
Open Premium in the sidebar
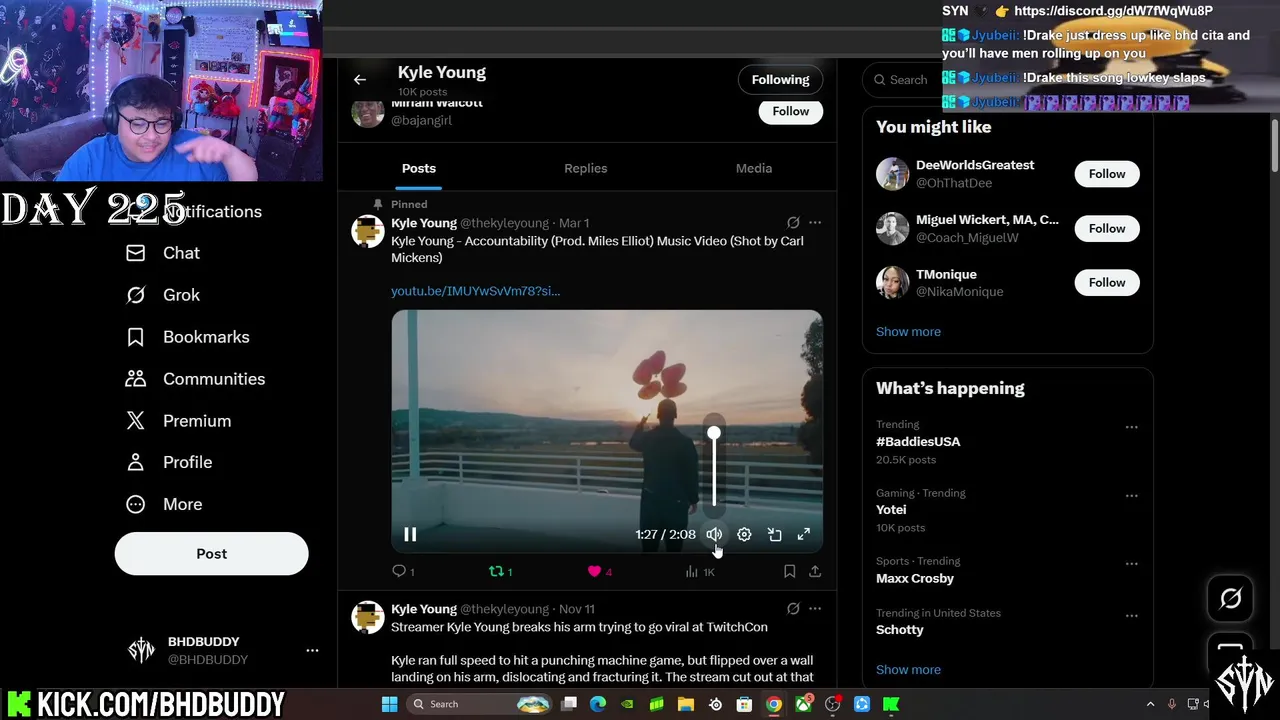pyautogui.click(x=178, y=421)
